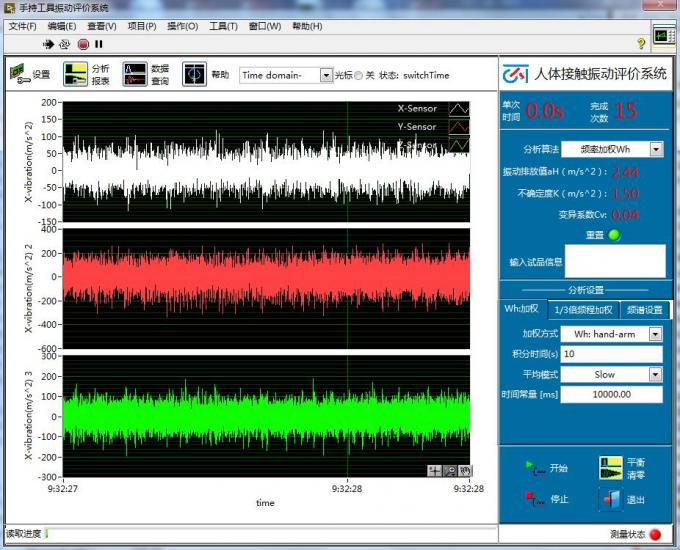Click the 平衡清零 balance zero icon
This screenshot has height=550, width=680.
[x=610, y=468]
